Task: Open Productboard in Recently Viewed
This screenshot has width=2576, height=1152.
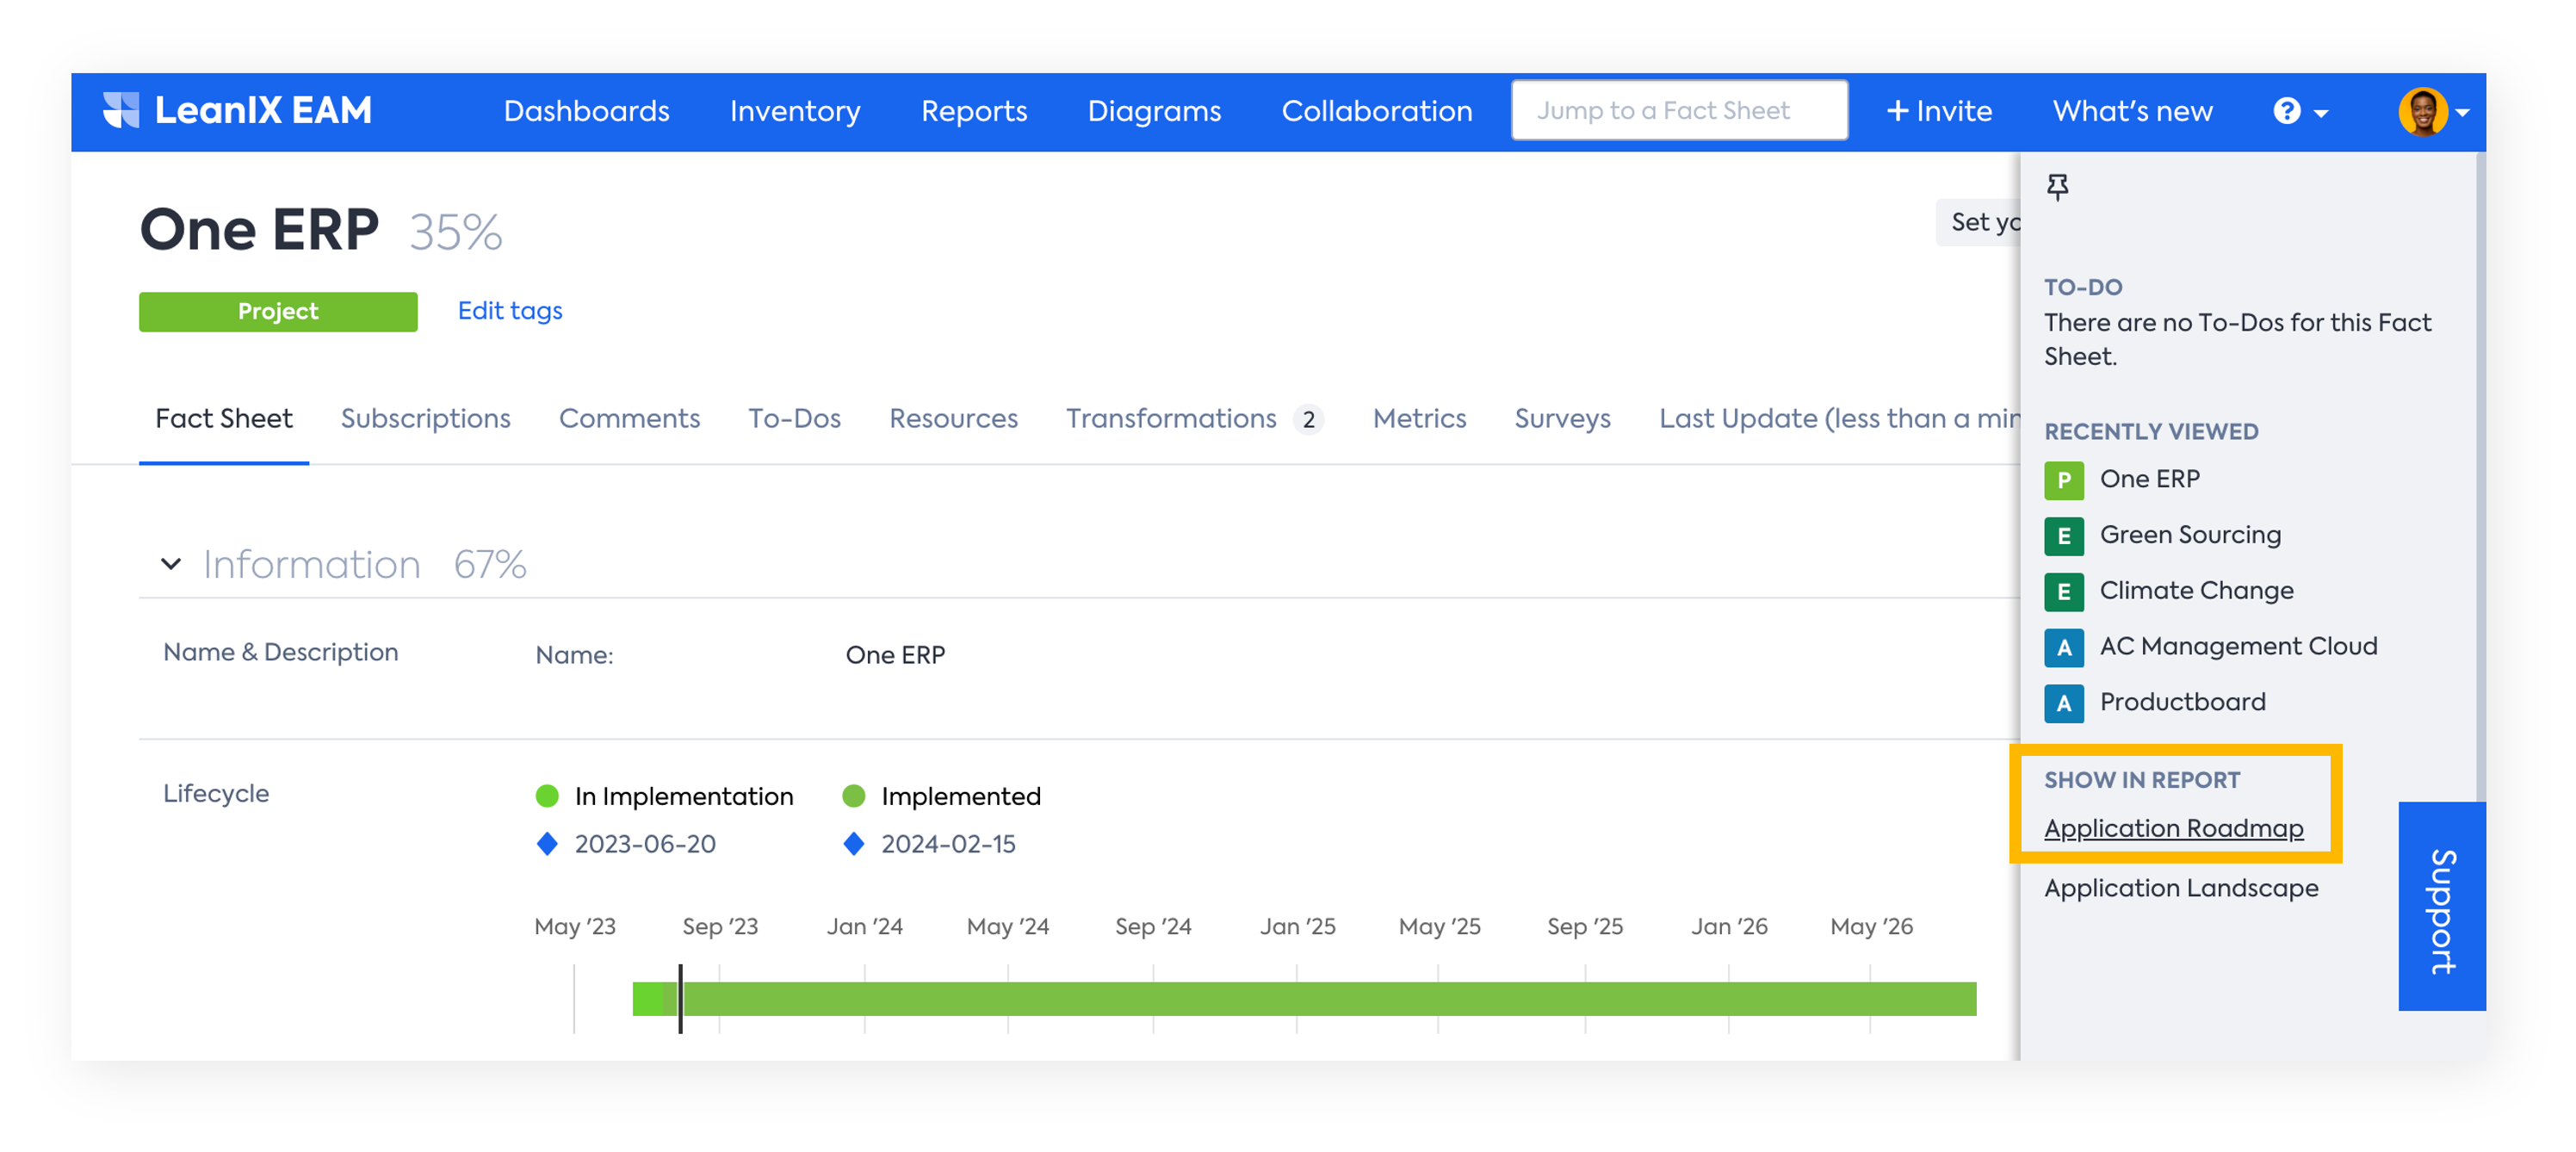Action: 2182,702
